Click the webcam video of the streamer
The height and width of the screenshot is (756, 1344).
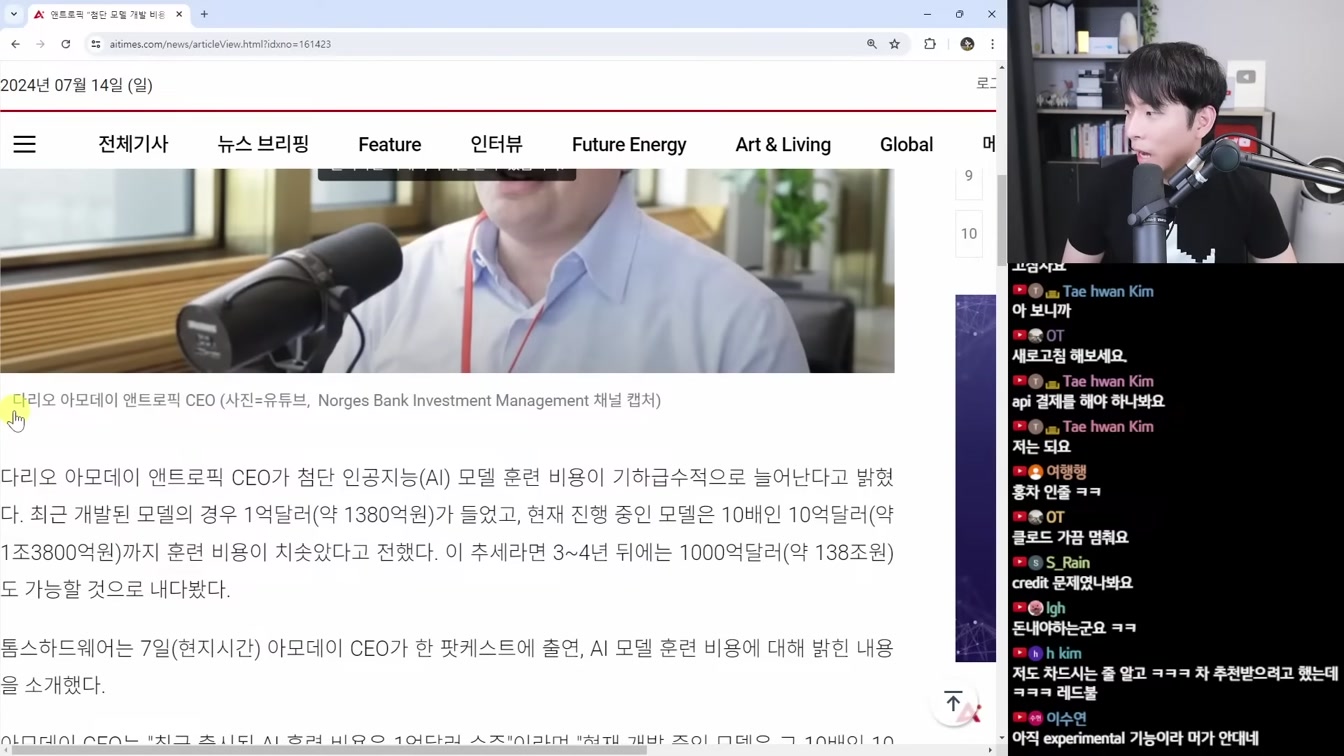(x=1176, y=131)
